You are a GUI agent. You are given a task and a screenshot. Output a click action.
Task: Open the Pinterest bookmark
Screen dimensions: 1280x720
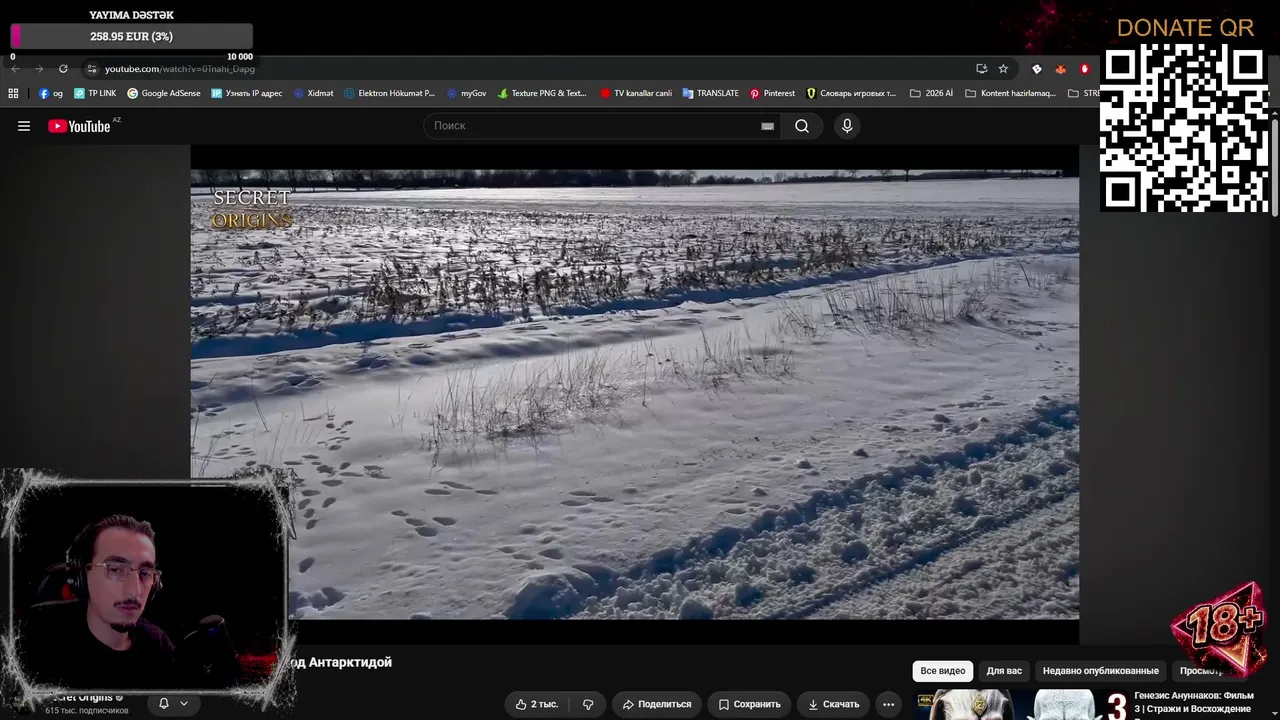pos(772,93)
